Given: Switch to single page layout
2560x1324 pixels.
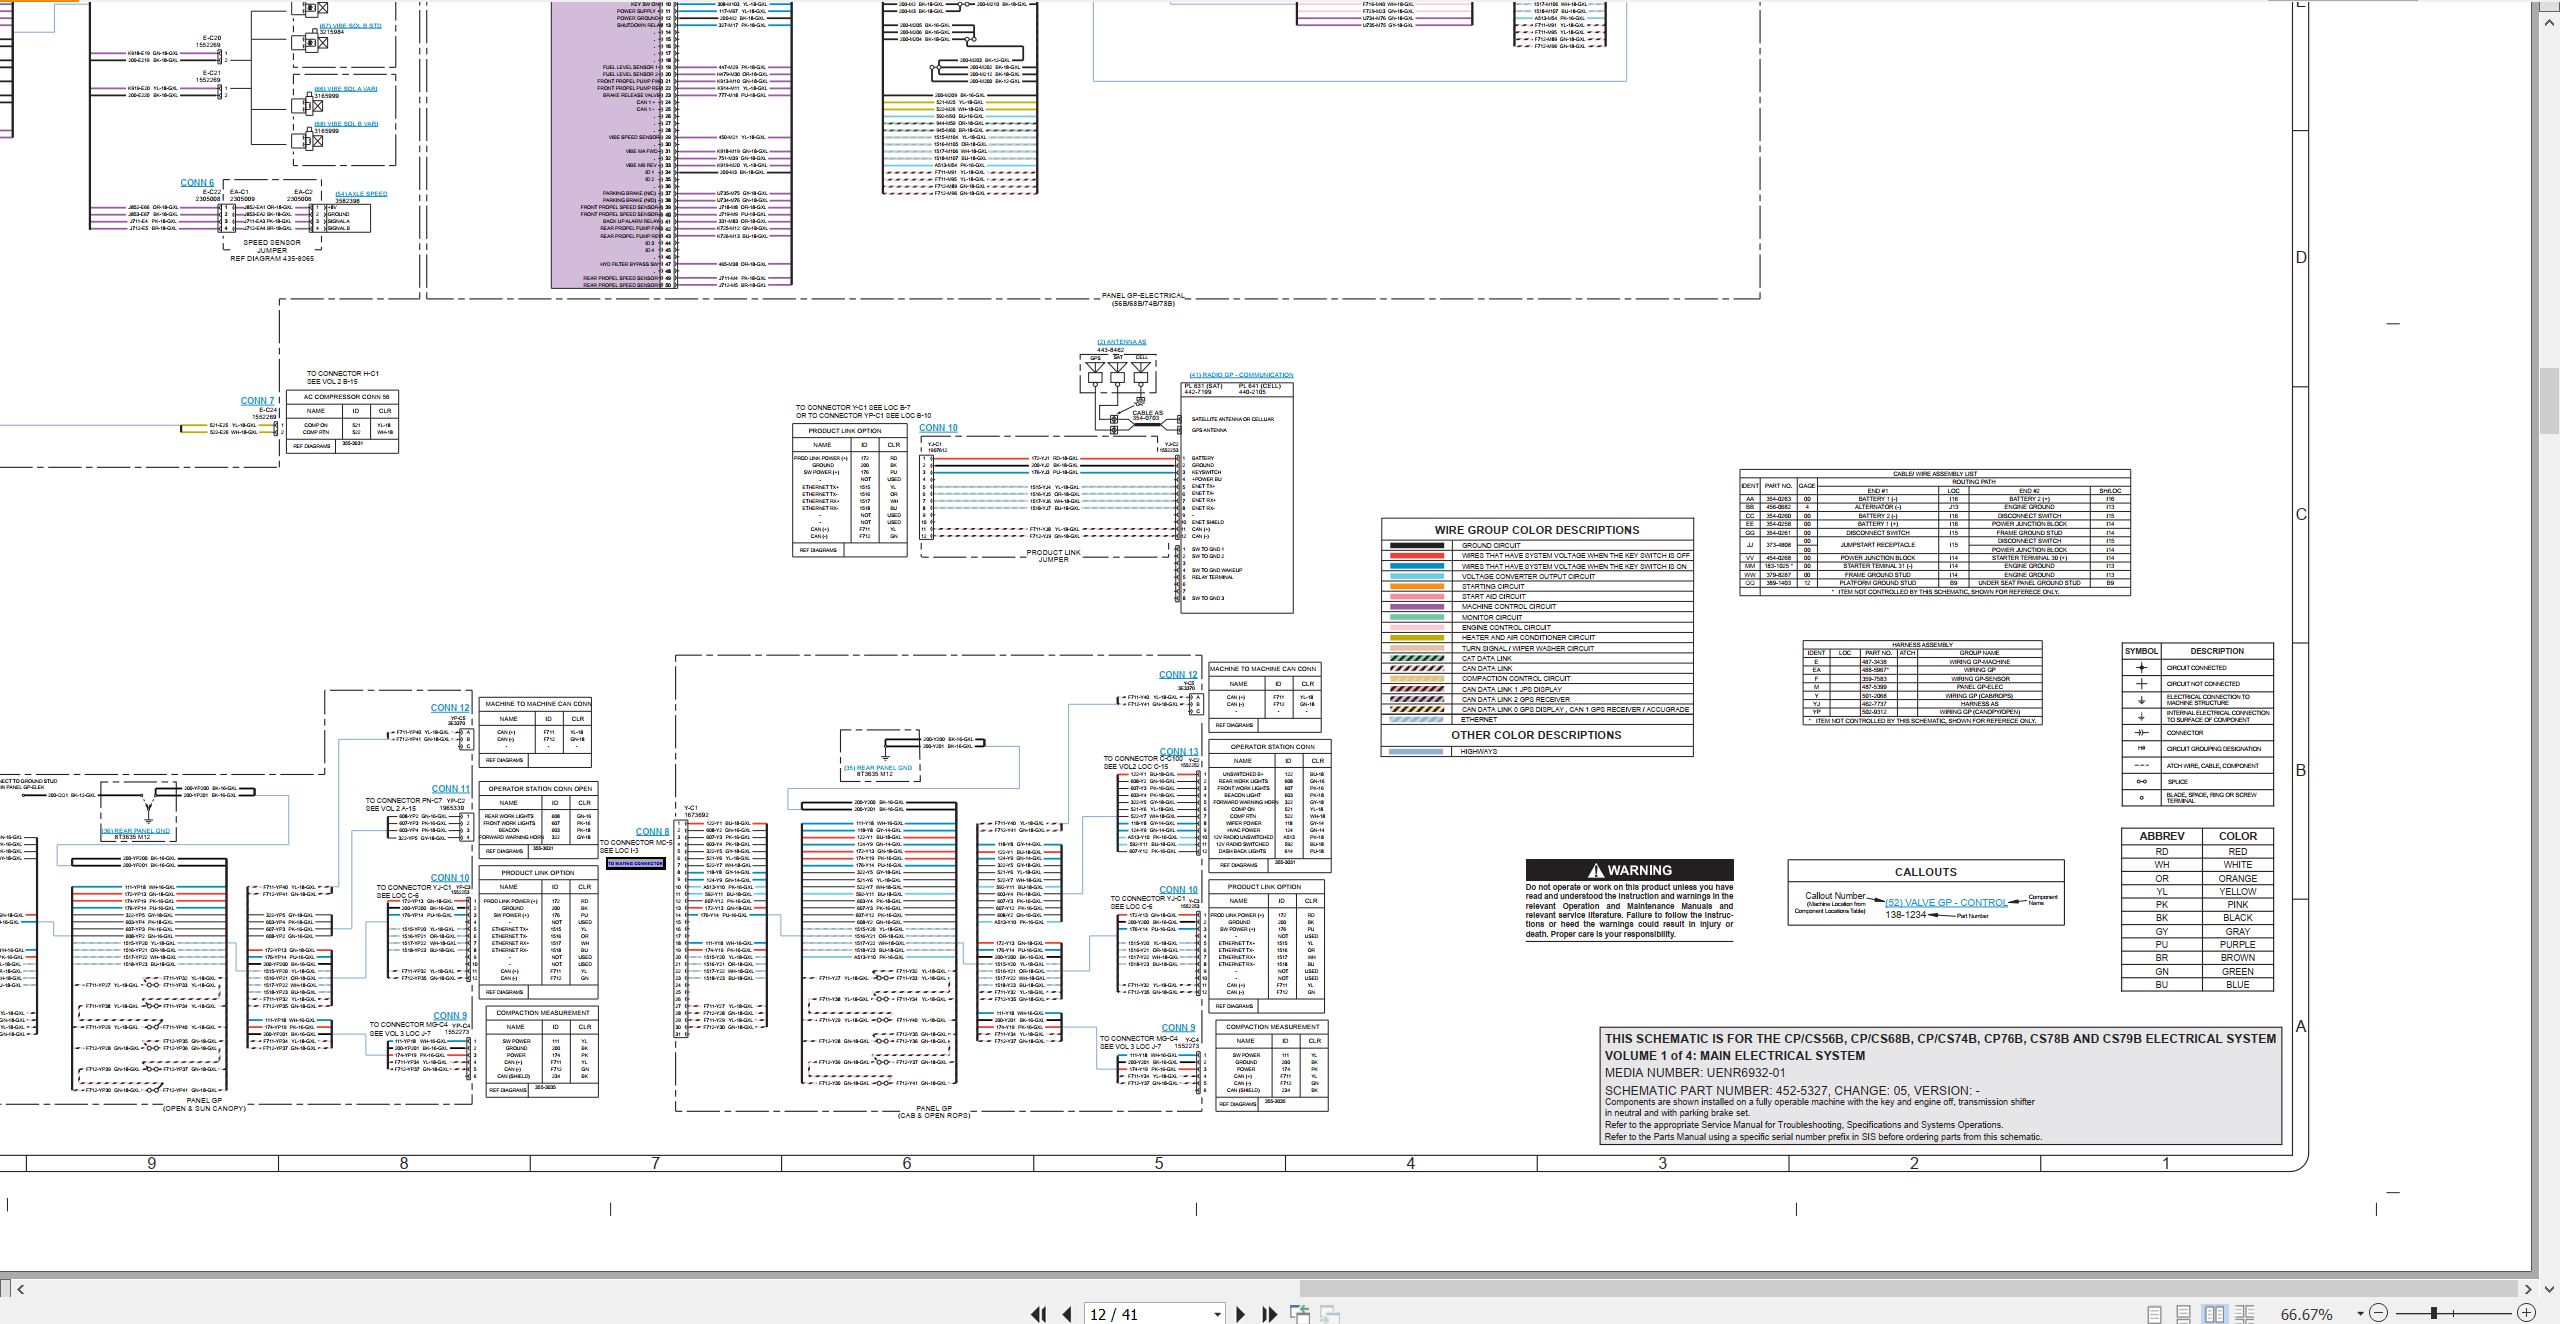Looking at the screenshot, I should point(2155,1314).
